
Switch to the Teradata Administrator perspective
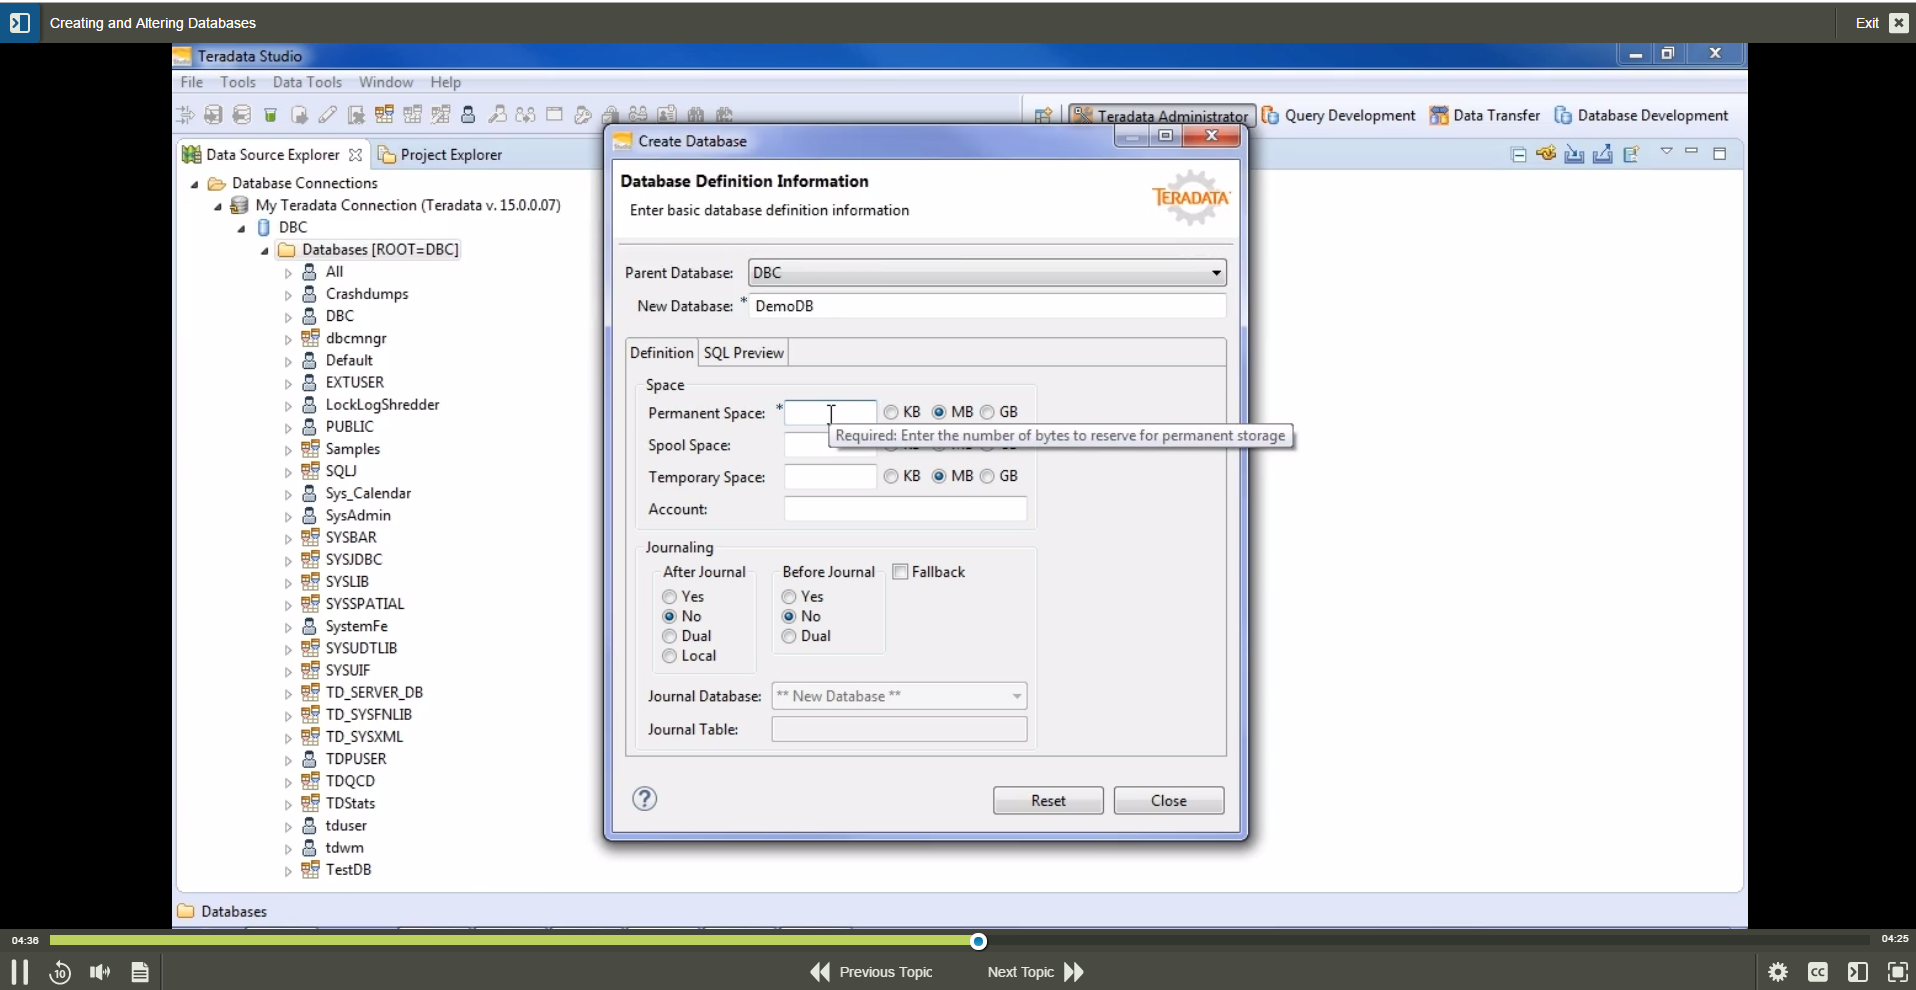pos(1161,114)
